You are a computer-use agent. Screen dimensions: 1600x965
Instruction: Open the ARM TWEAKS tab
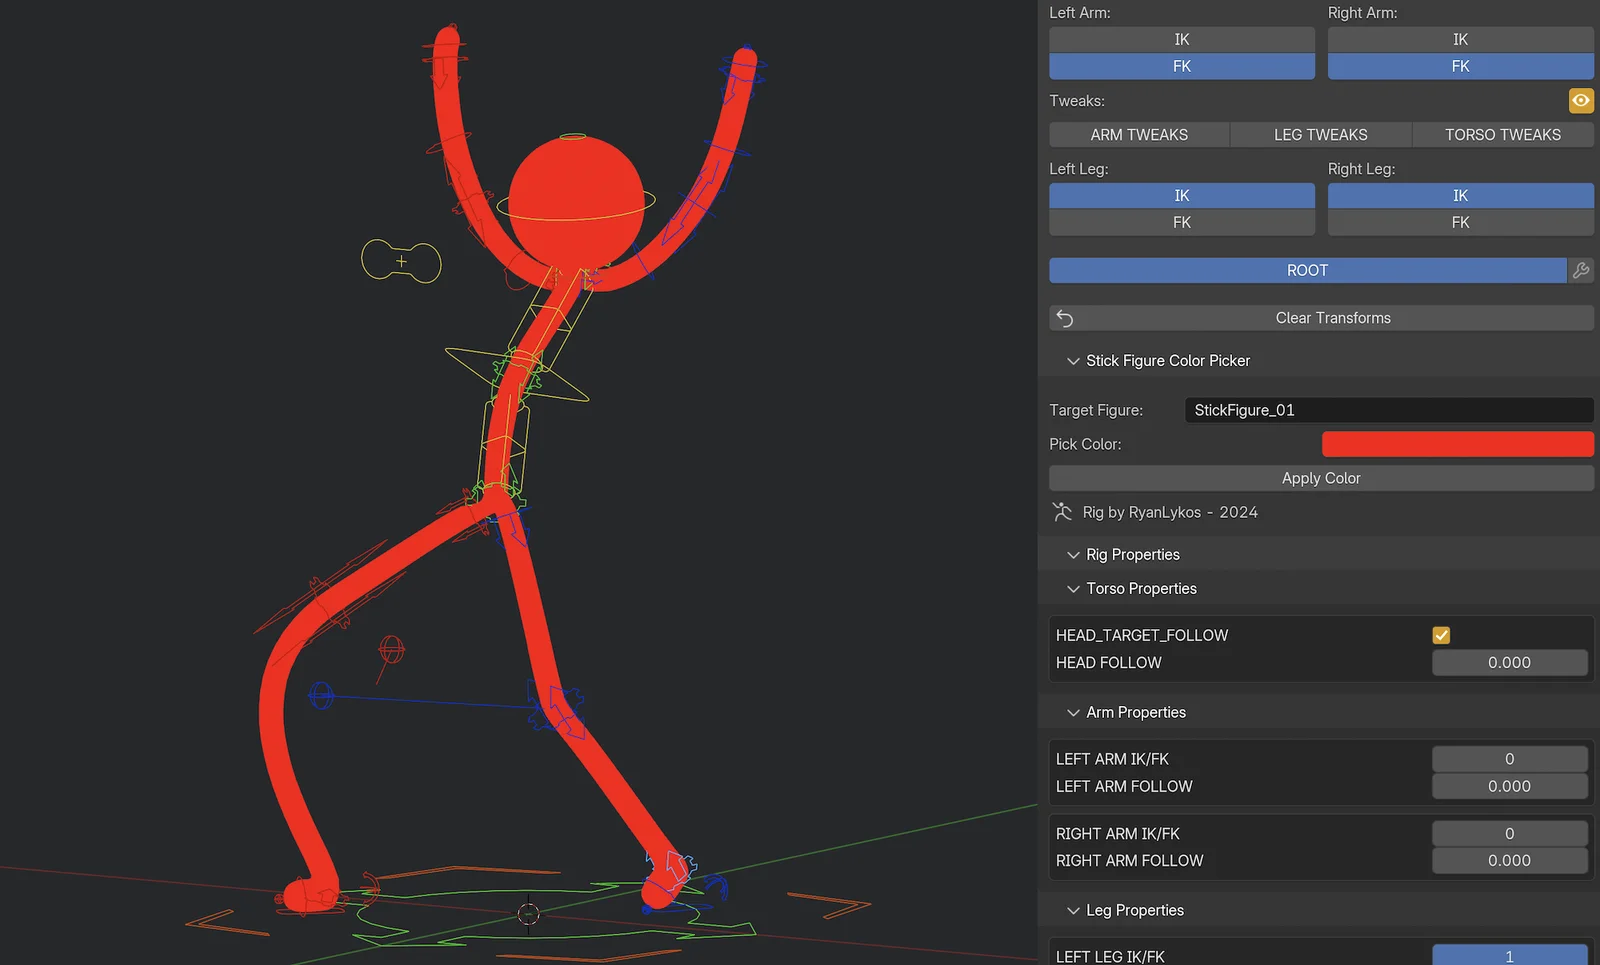point(1139,135)
